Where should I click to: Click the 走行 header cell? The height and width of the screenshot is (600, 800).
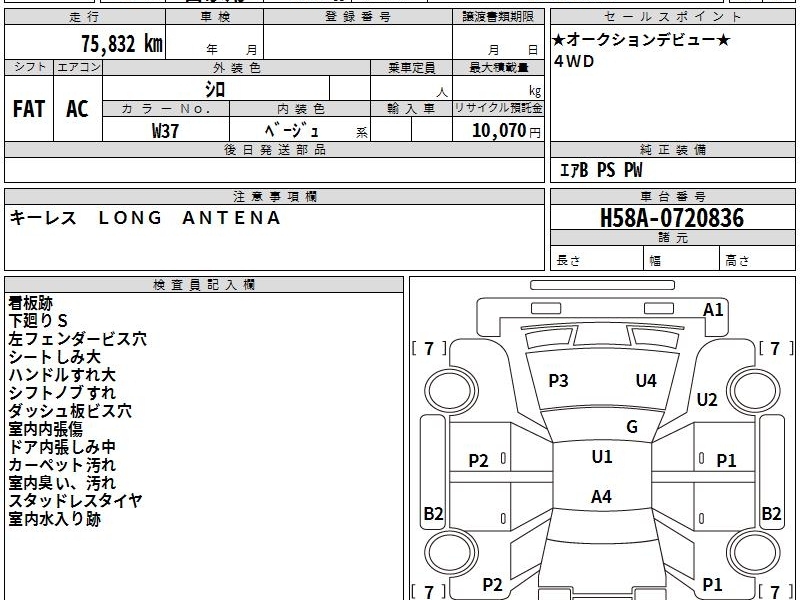coord(85,16)
